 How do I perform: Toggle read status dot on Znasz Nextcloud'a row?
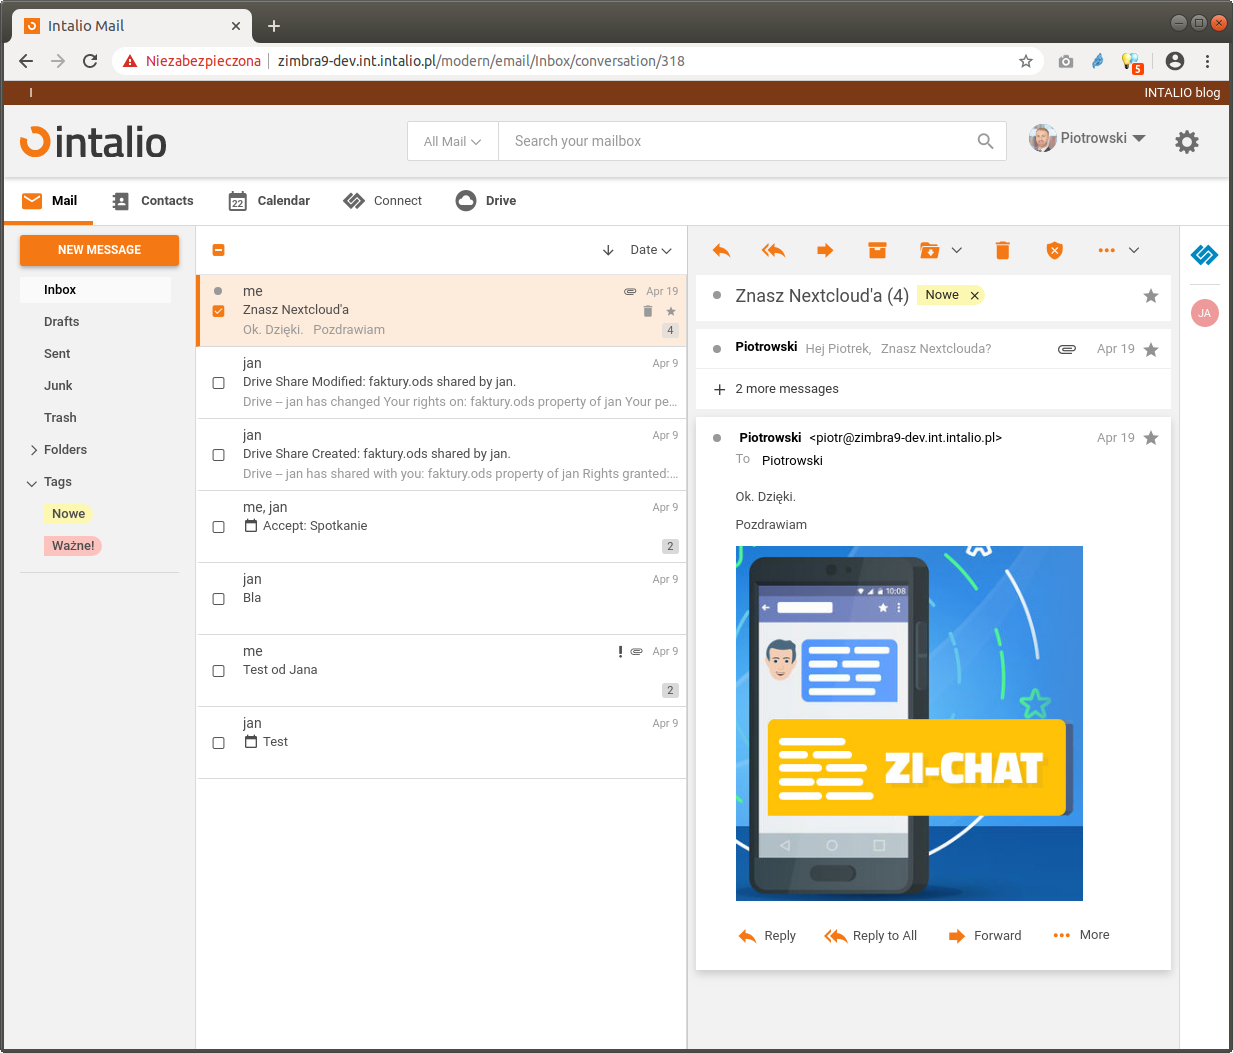click(218, 291)
